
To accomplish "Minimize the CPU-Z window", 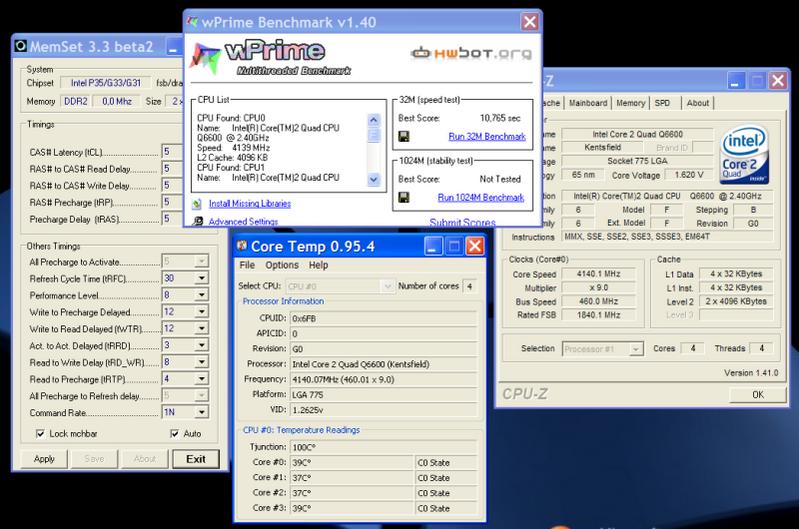I will (735, 81).
